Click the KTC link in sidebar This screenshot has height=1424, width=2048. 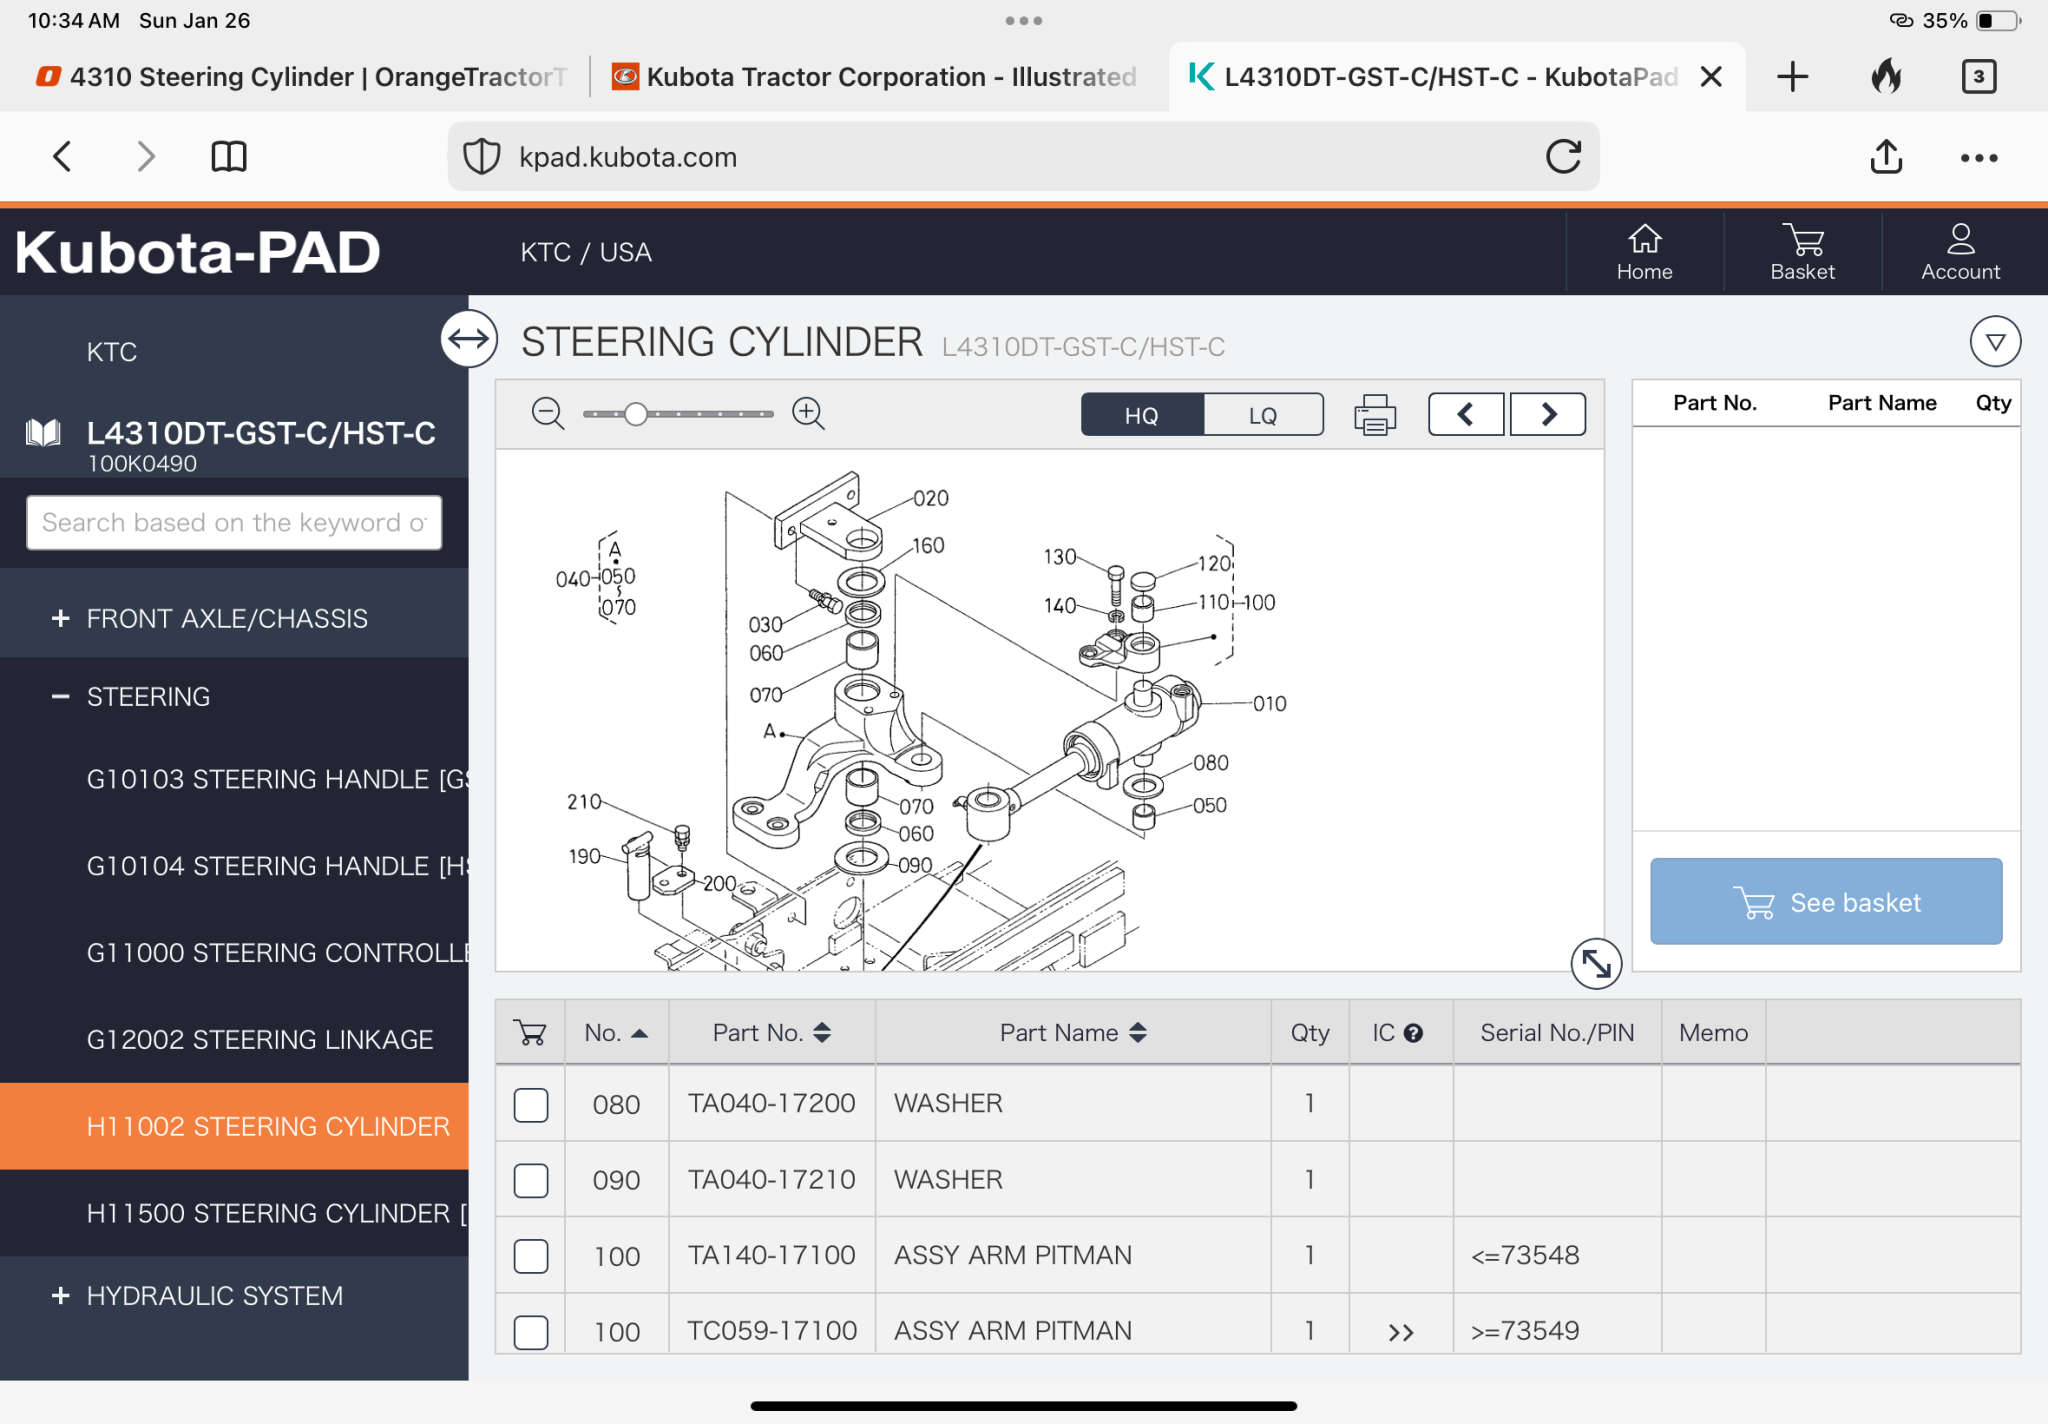[111, 352]
